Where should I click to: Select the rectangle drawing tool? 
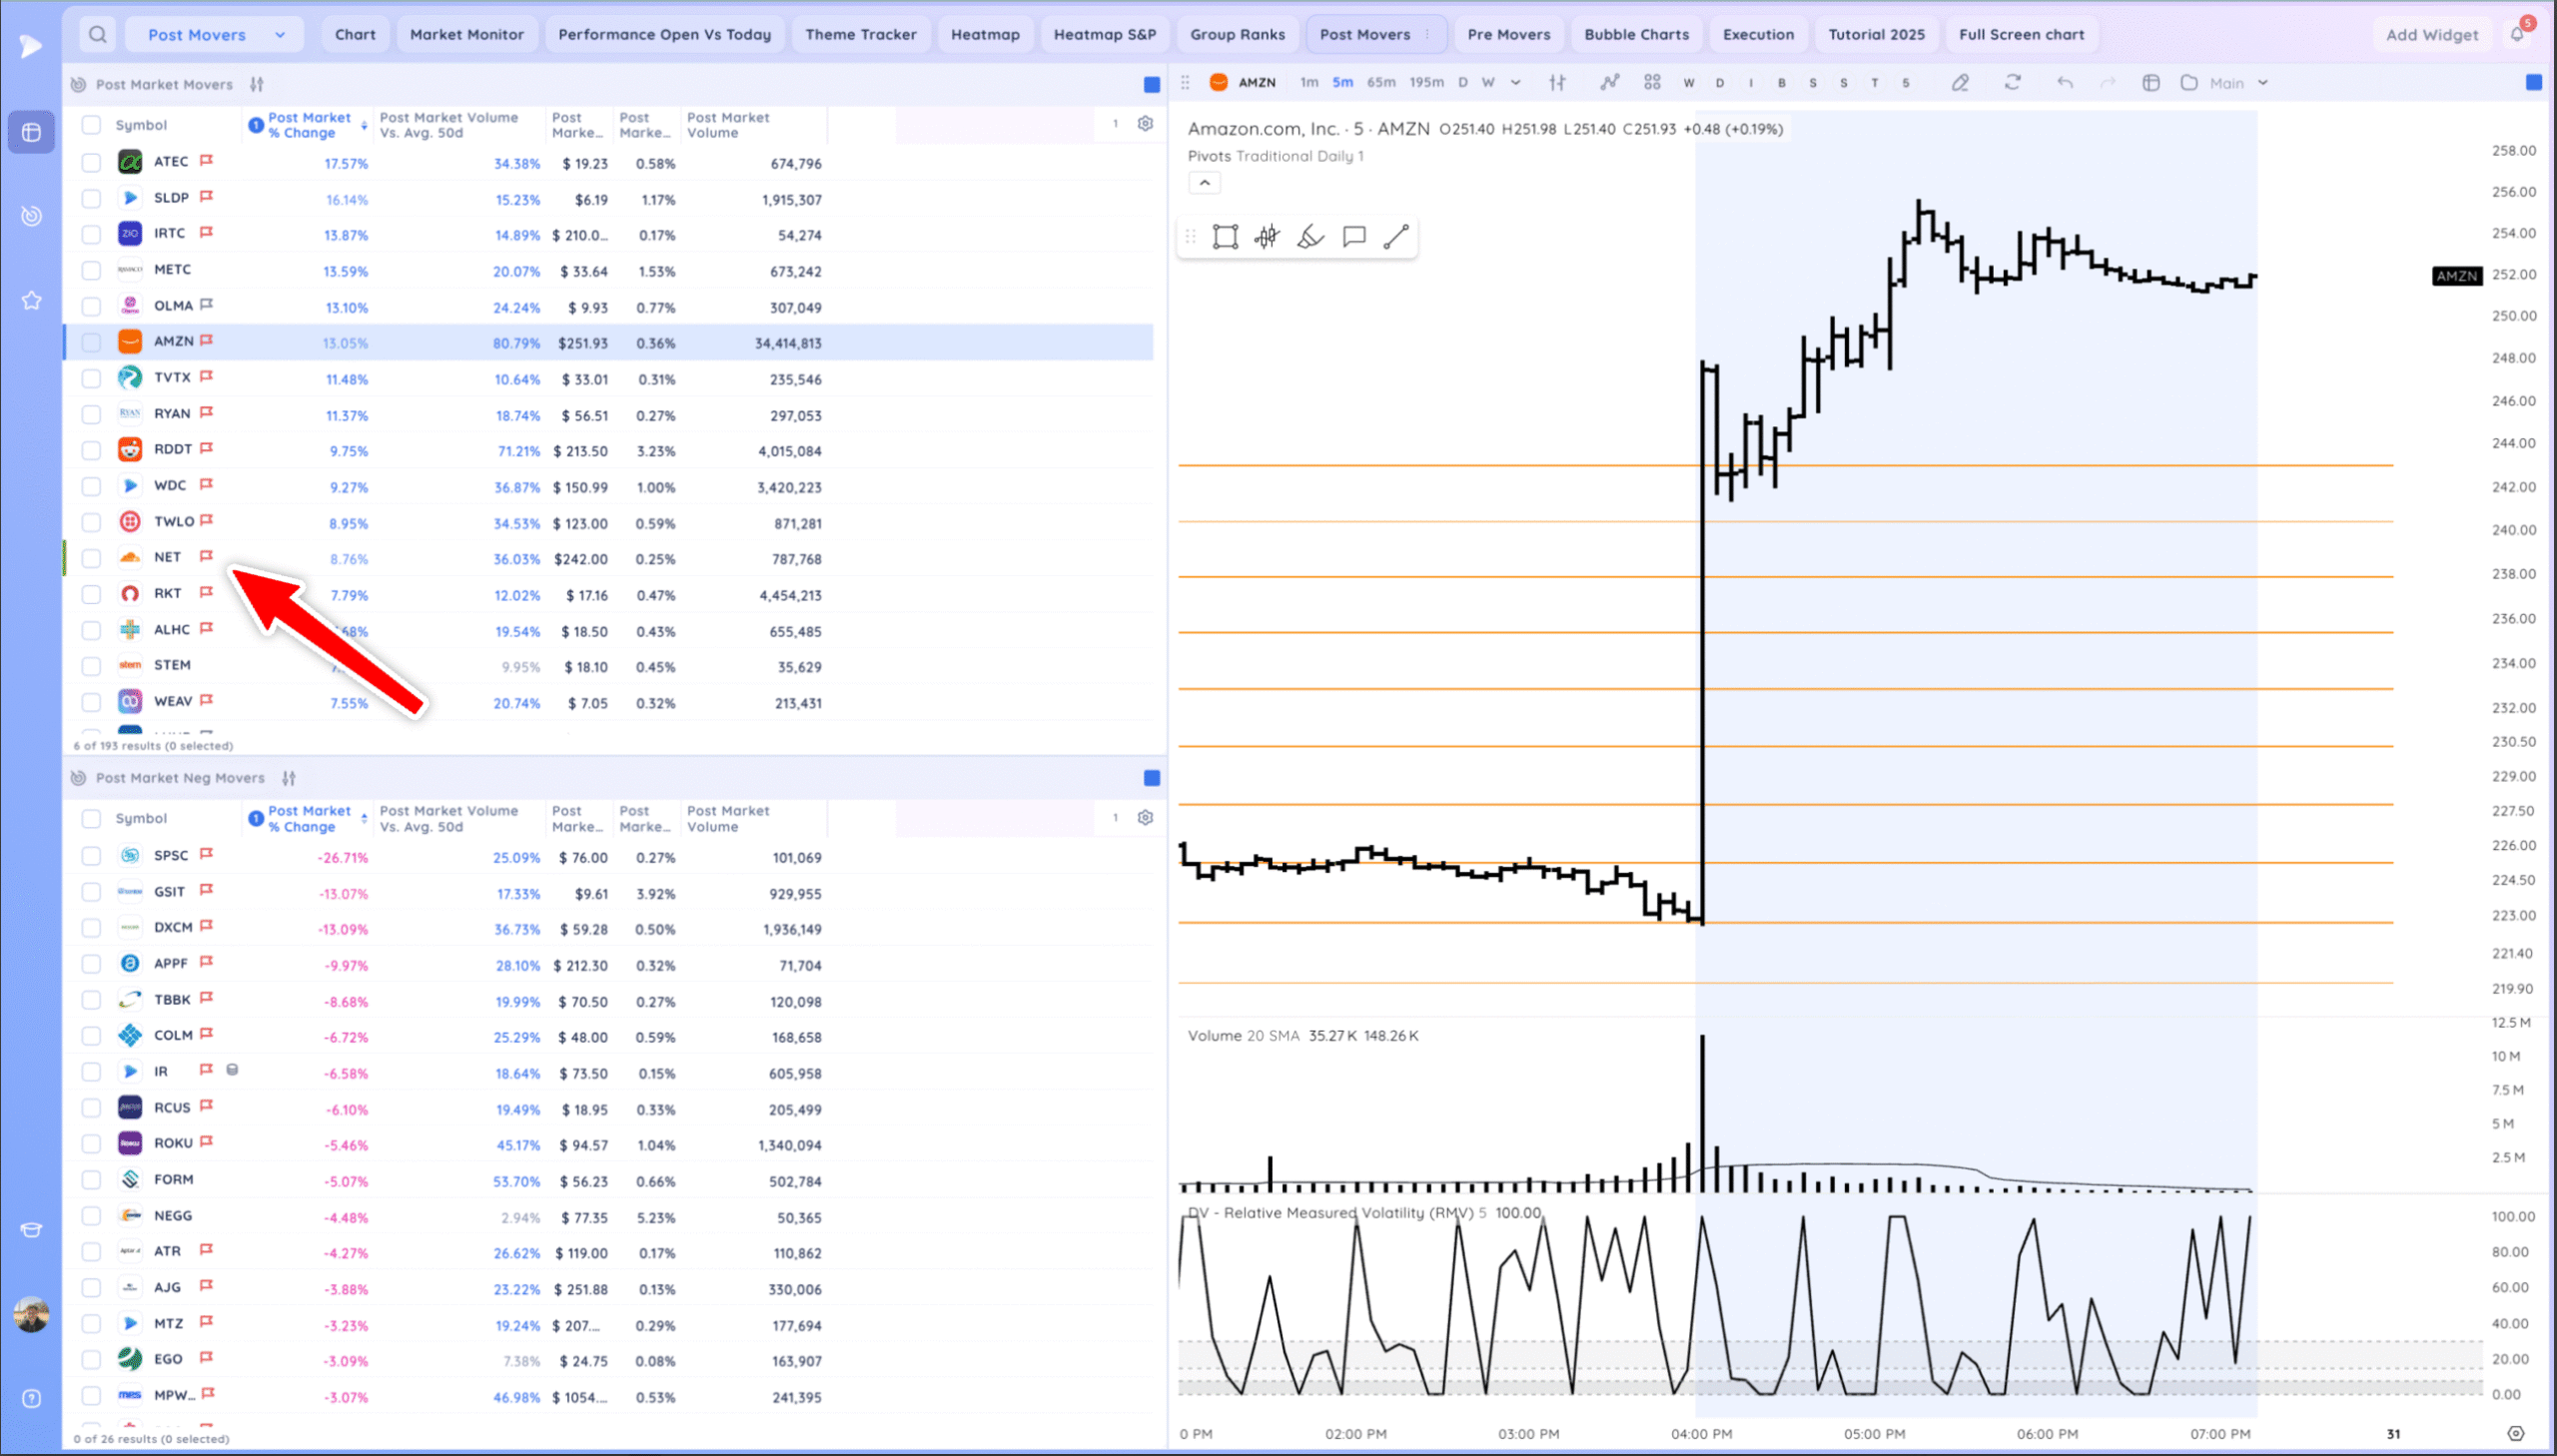click(x=1225, y=237)
